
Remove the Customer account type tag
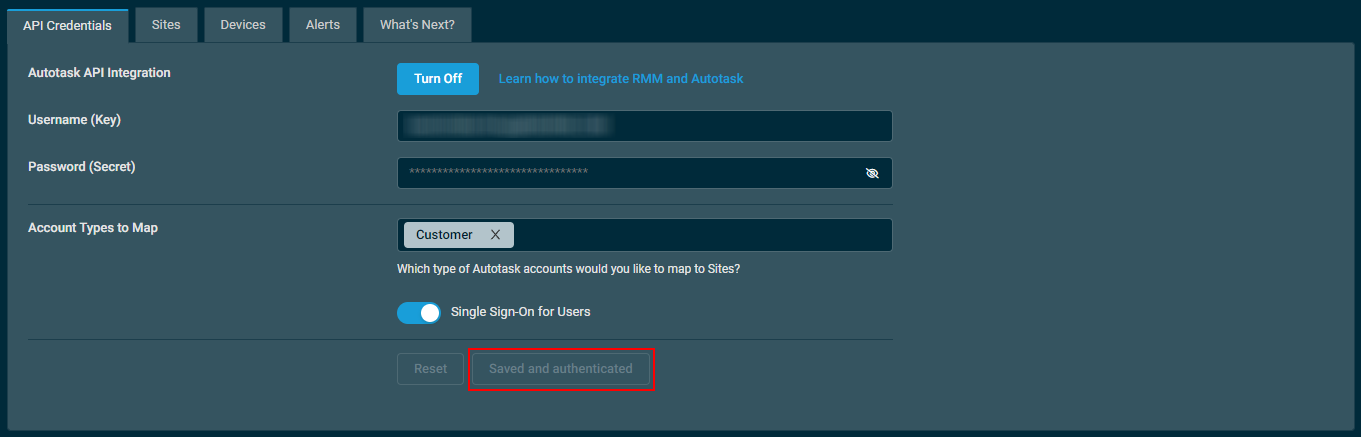pos(495,235)
